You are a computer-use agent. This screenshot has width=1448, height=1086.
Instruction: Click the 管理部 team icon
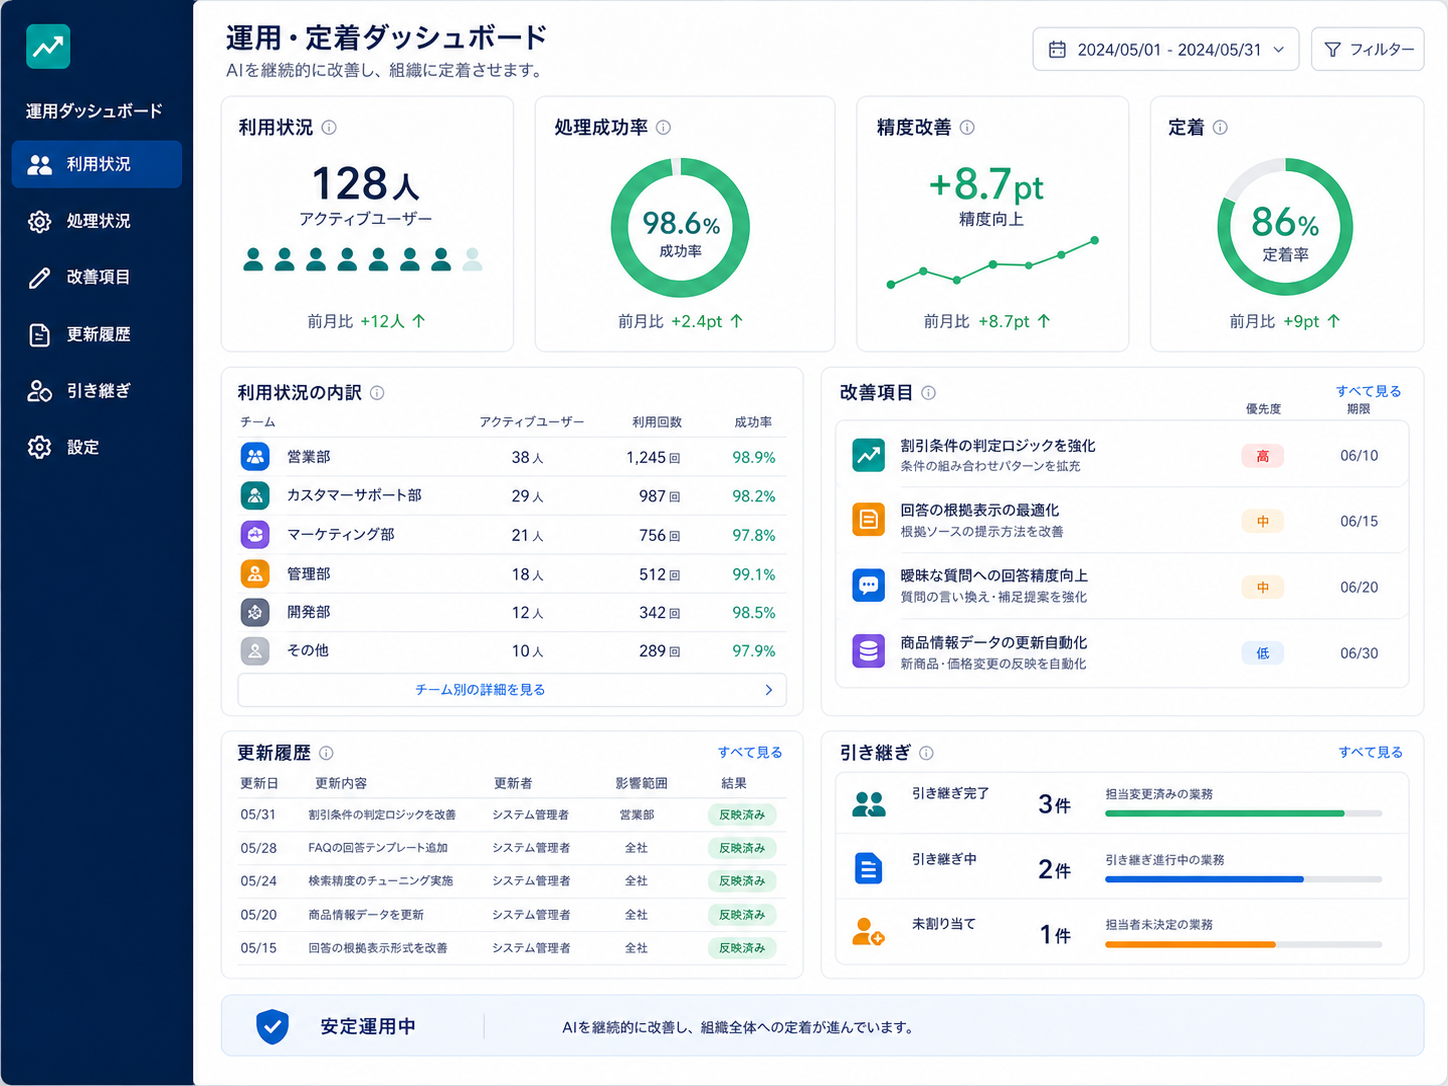[x=255, y=574]
